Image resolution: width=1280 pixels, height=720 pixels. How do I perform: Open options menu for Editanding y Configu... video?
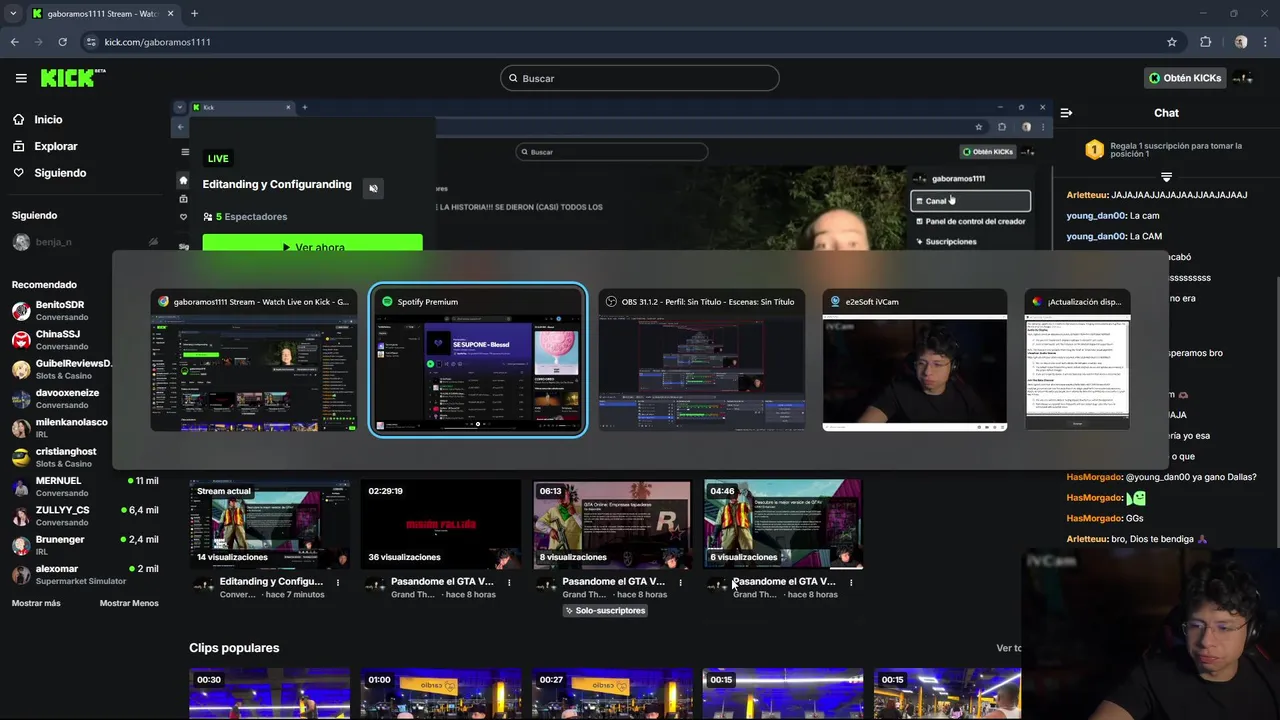(x=337, y=582)
